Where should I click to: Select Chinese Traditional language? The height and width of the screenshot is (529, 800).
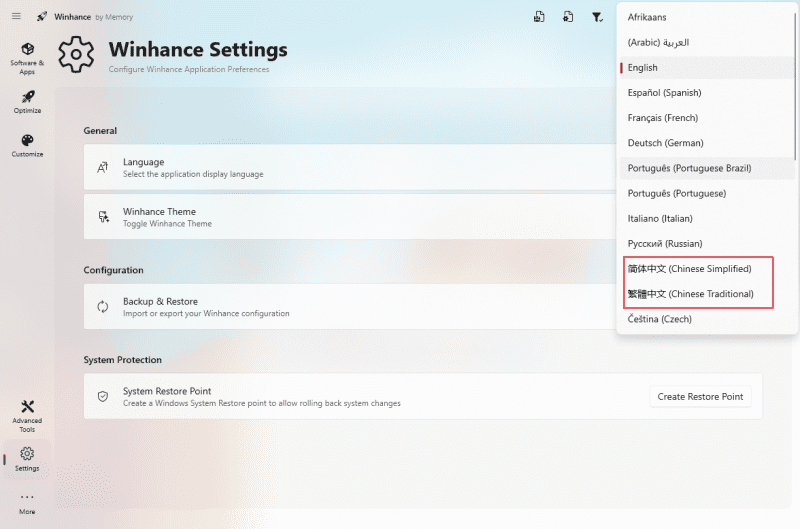(706, 294)
